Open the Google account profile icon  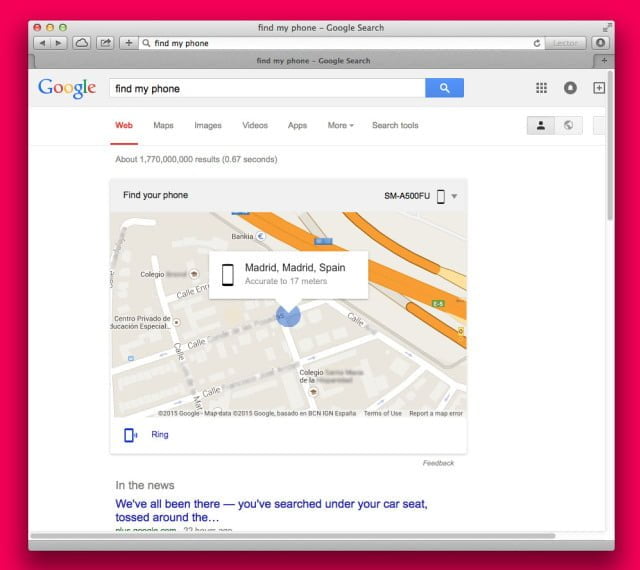point(570,88)
